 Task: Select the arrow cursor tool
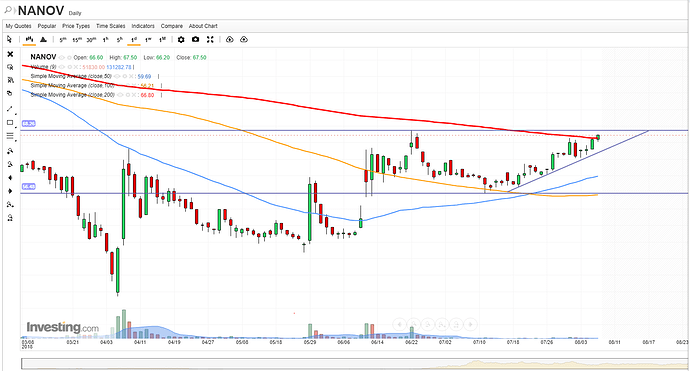9,40
